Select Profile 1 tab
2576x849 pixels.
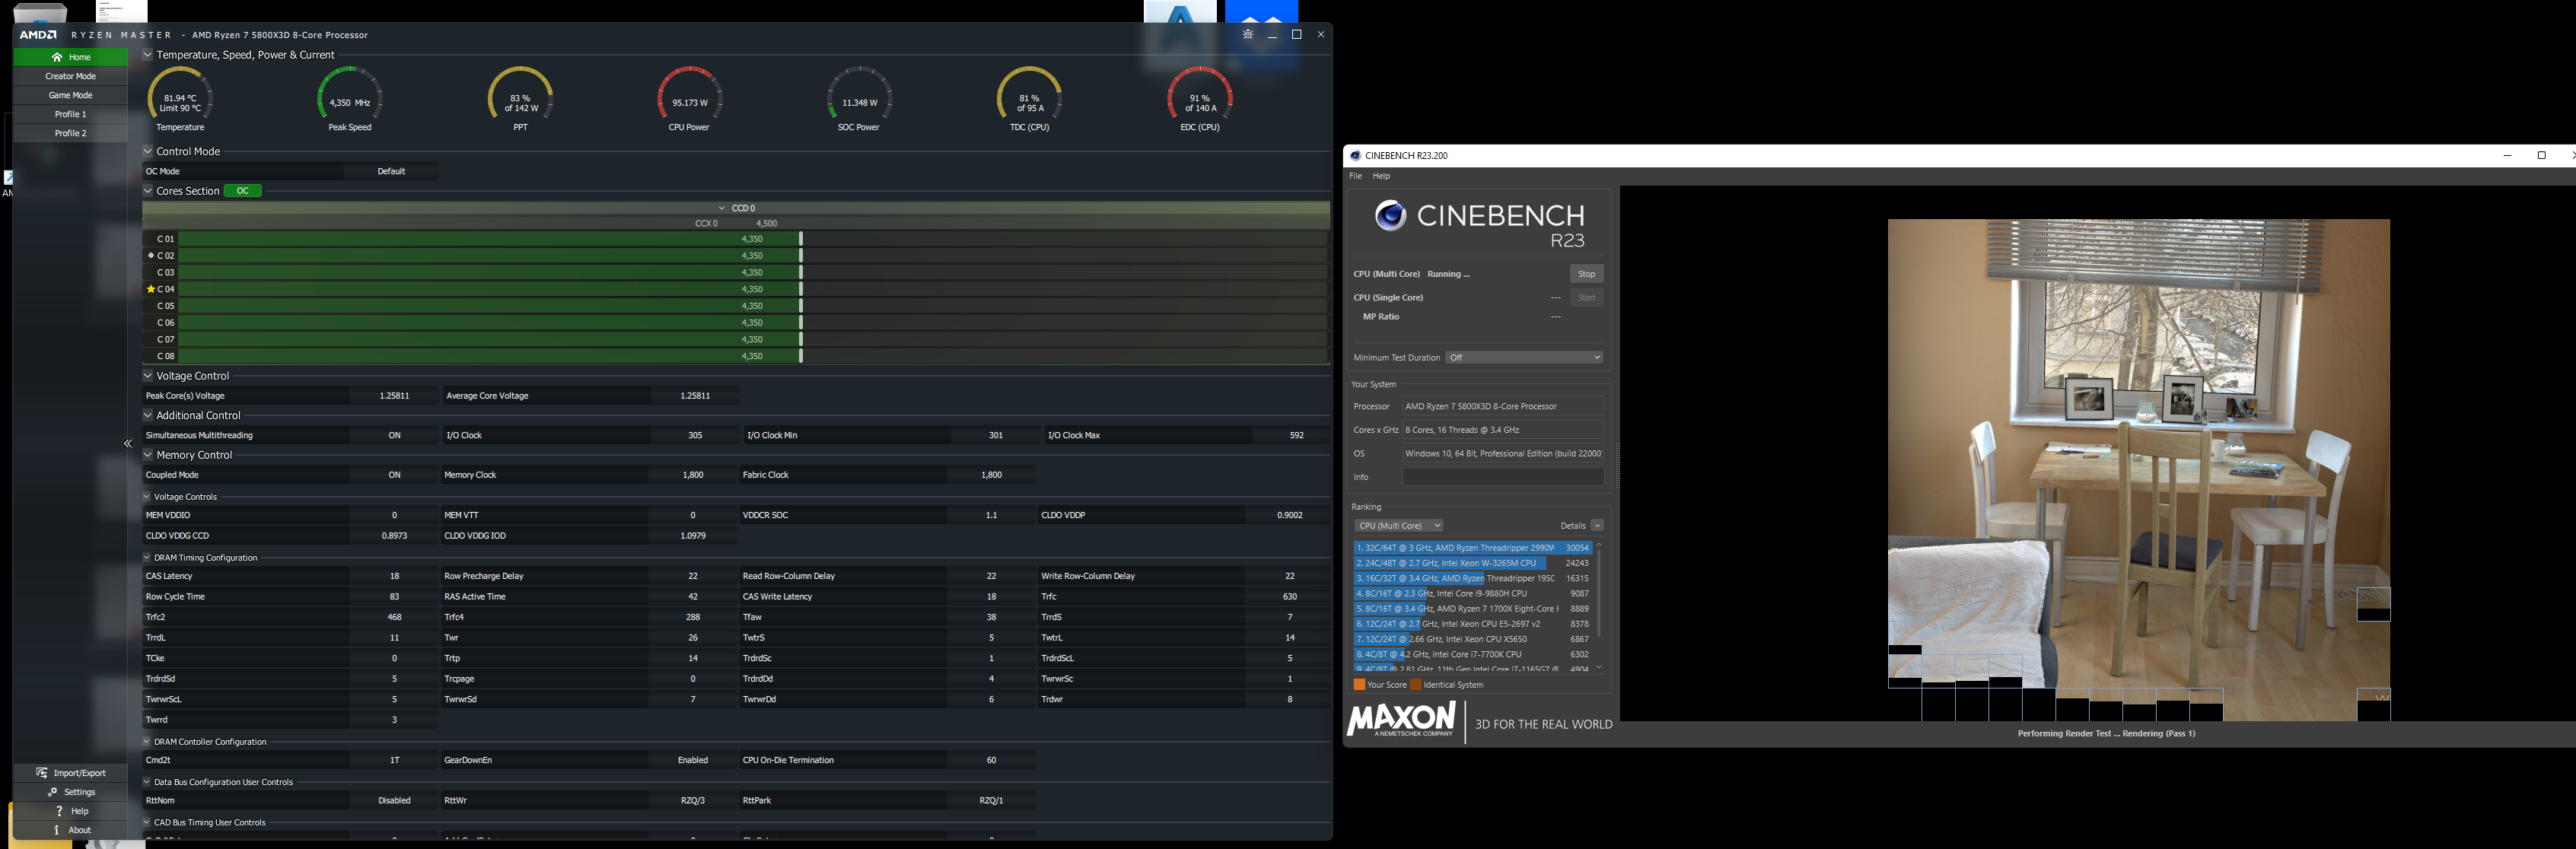pyautogui.click(x=70, y=114)
